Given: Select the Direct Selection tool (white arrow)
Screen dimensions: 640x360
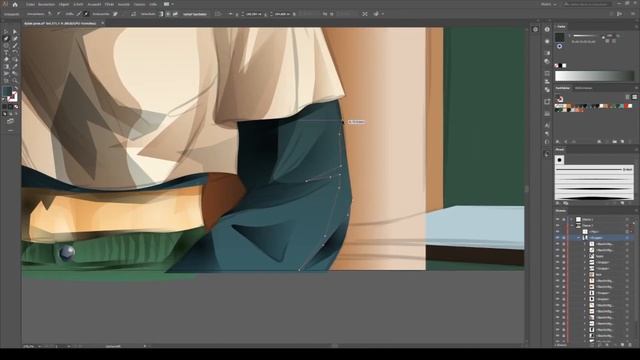Looking at the screenshot, I should point(15,31).
